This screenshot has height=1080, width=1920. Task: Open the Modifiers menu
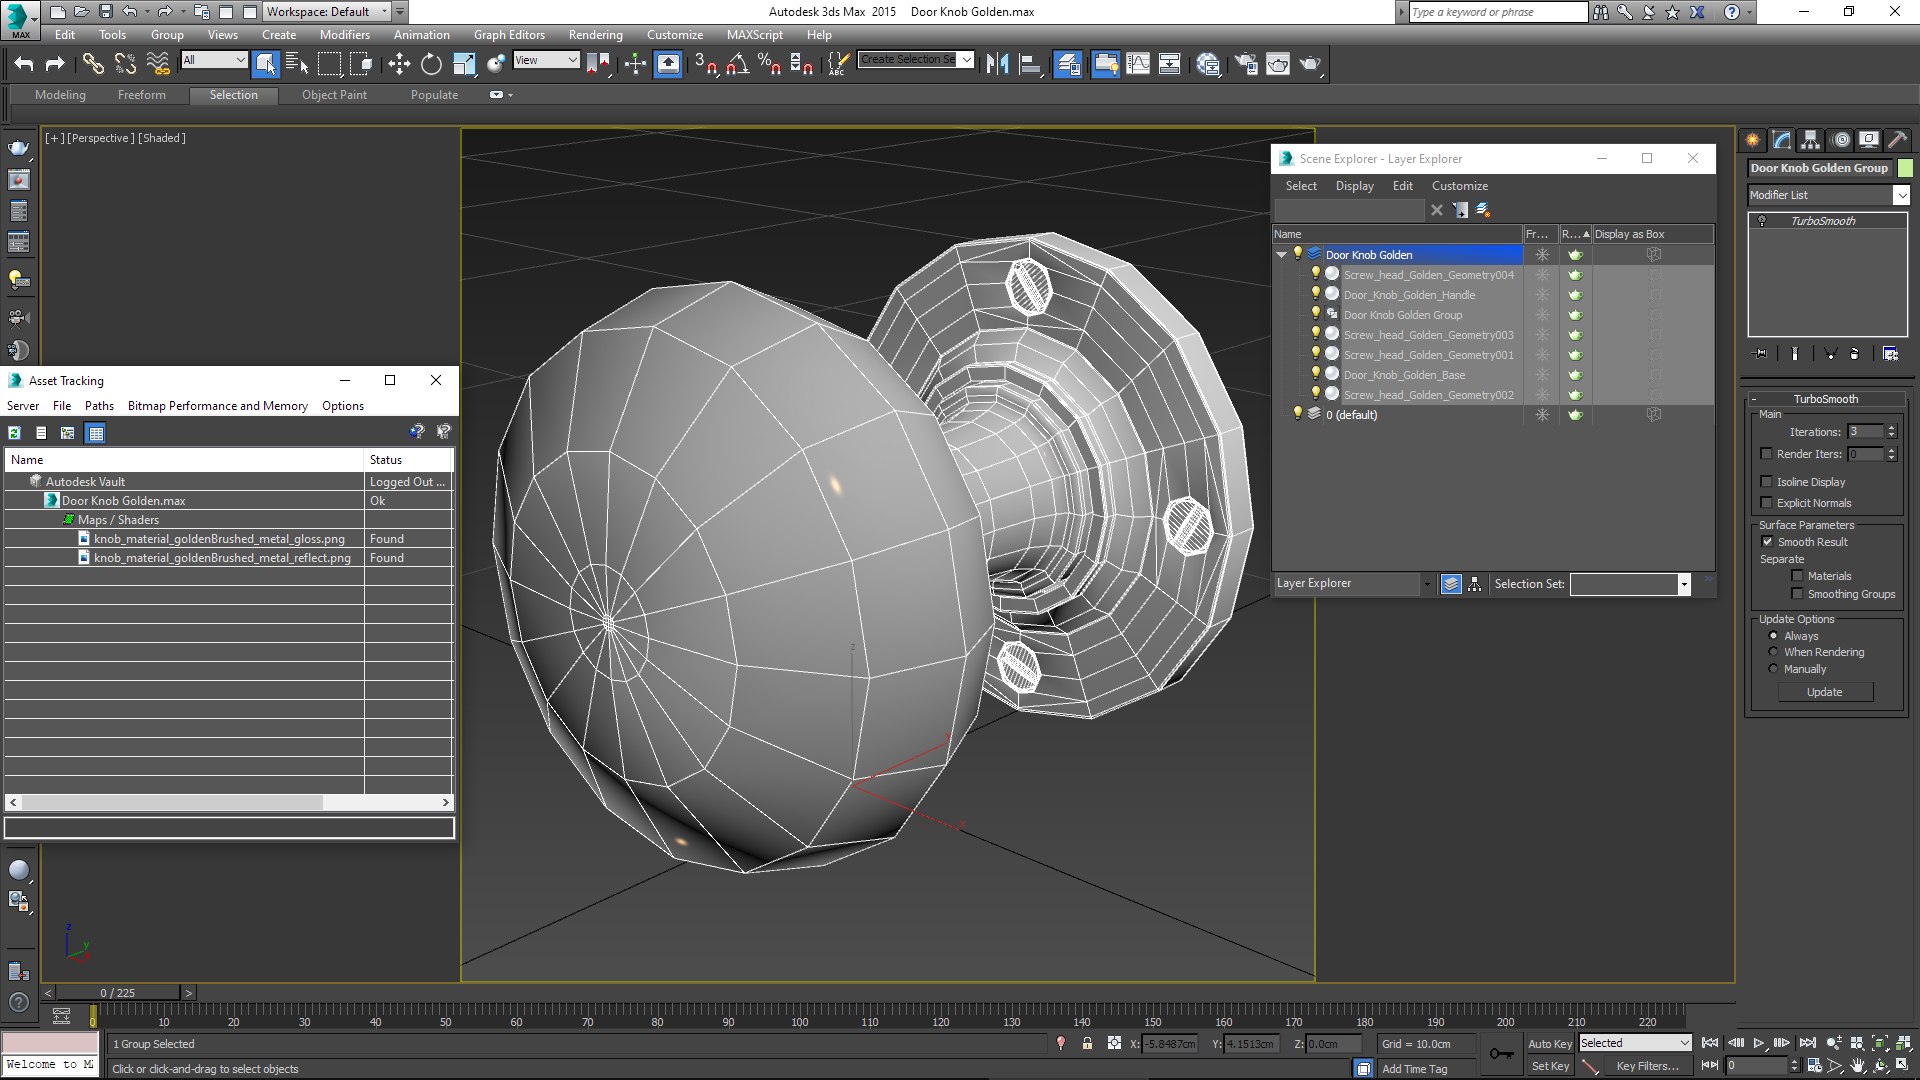tap(345, 35)
